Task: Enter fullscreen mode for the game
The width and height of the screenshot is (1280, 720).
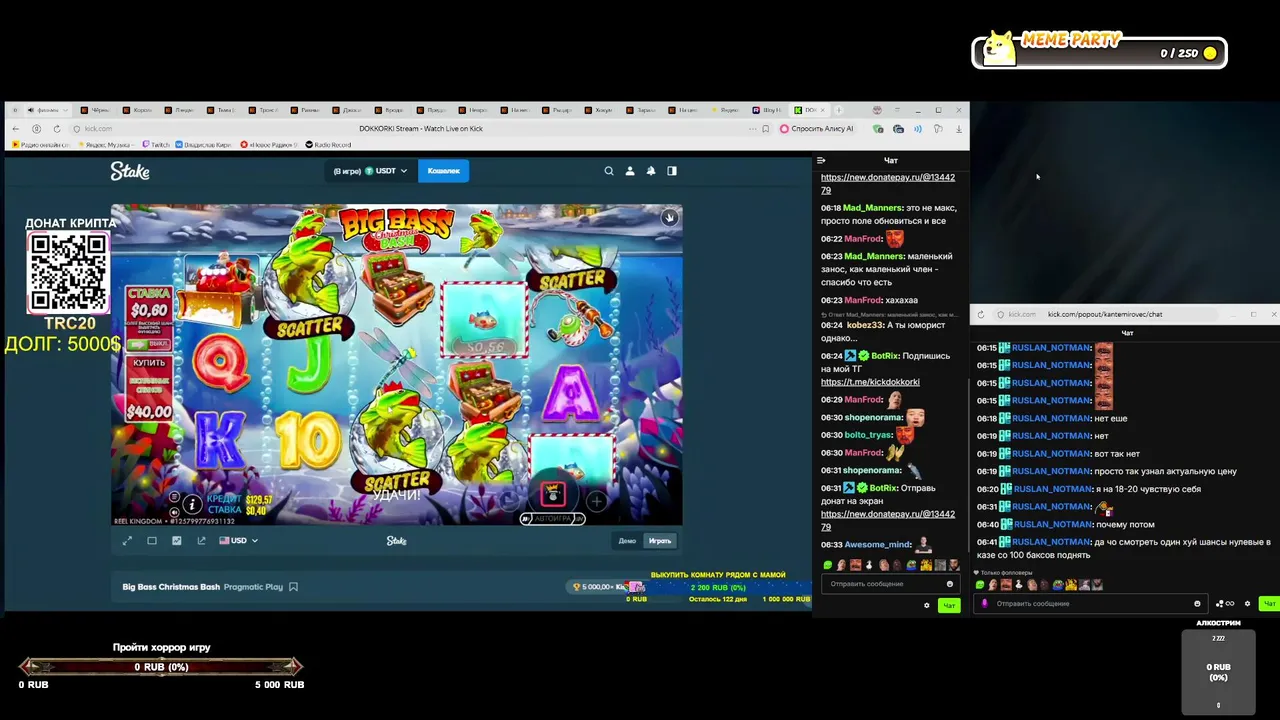Action: click(x=127, y=541)
